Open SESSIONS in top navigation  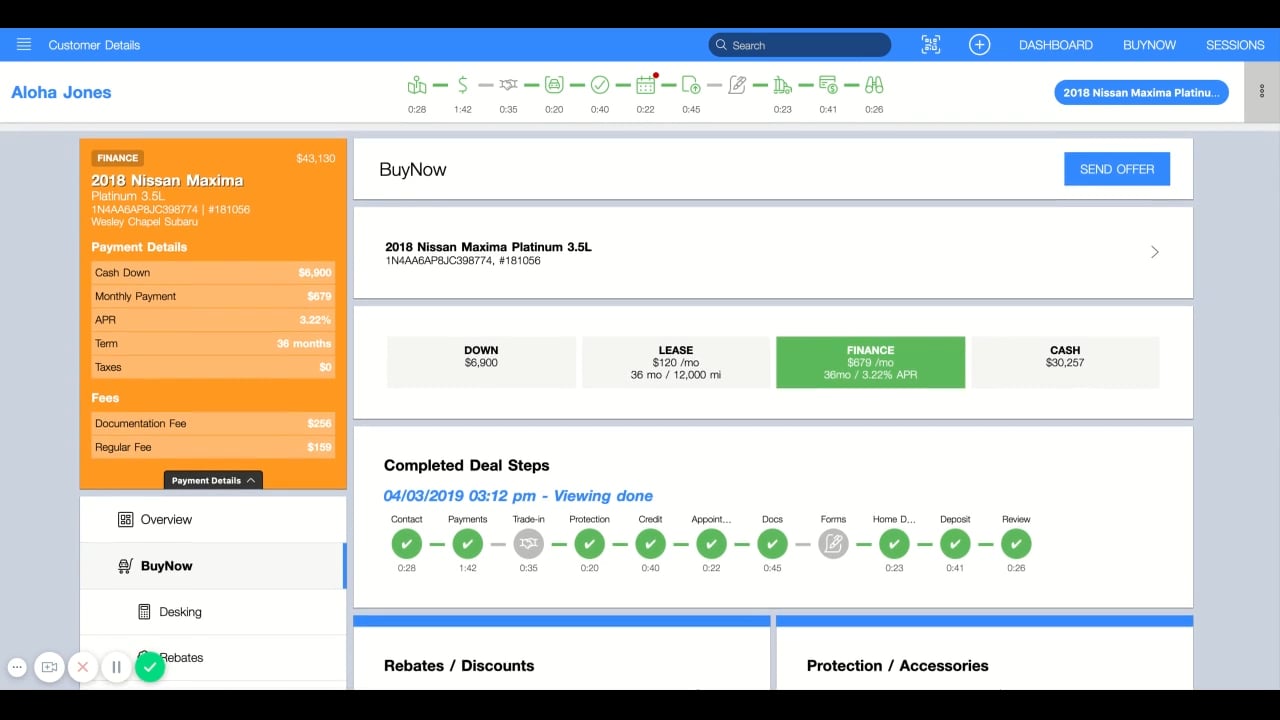[1235, 45]
